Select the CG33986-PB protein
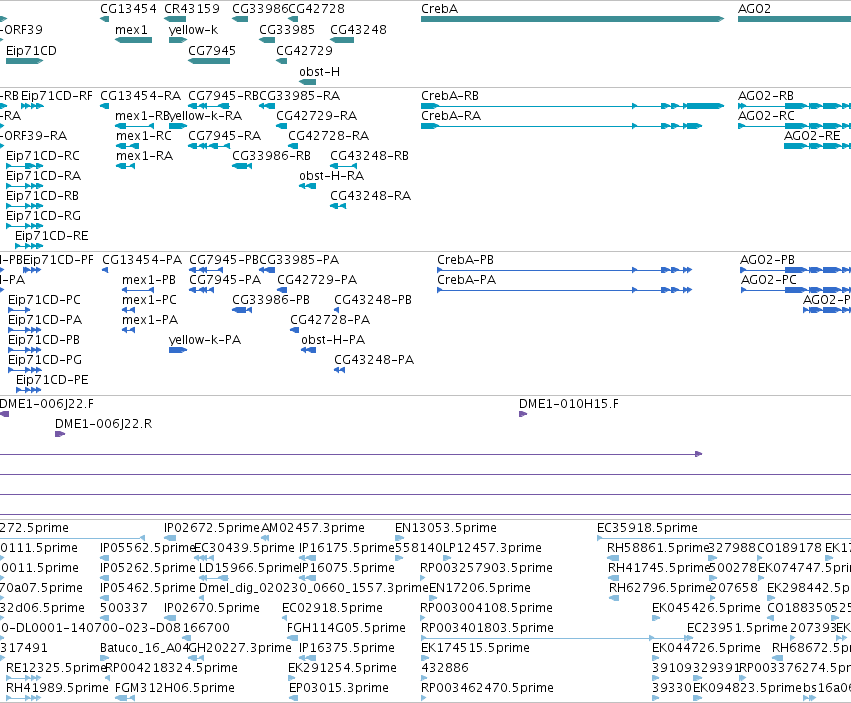The image size is (851, 703). (x=242, y=310)
